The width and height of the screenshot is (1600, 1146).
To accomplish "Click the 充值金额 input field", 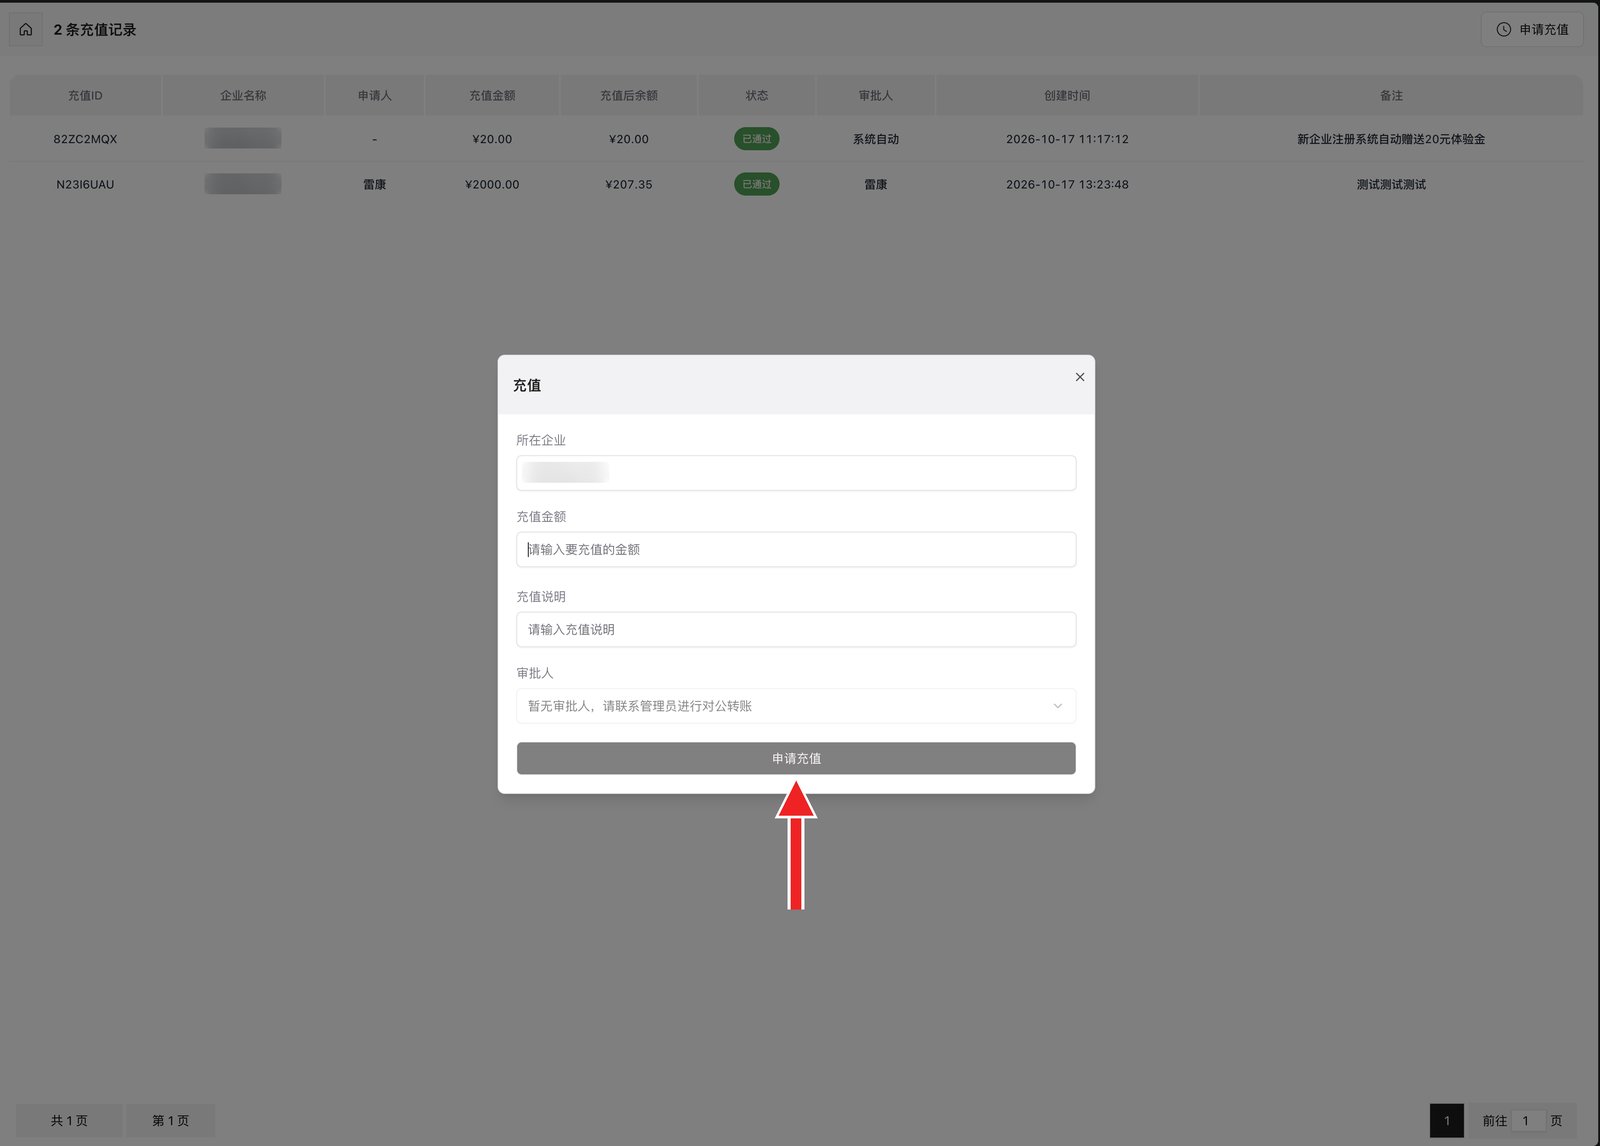I will (796, 549).
